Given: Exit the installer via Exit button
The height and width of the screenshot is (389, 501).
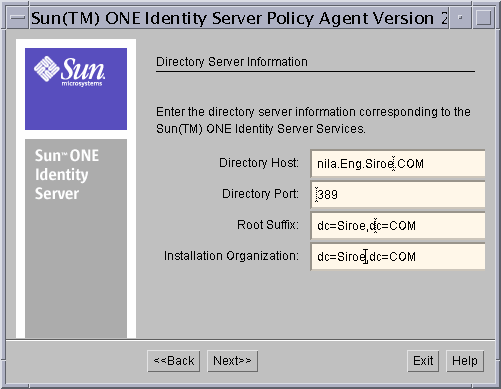Looking at the screenshot, I should [x=423, y=361].
